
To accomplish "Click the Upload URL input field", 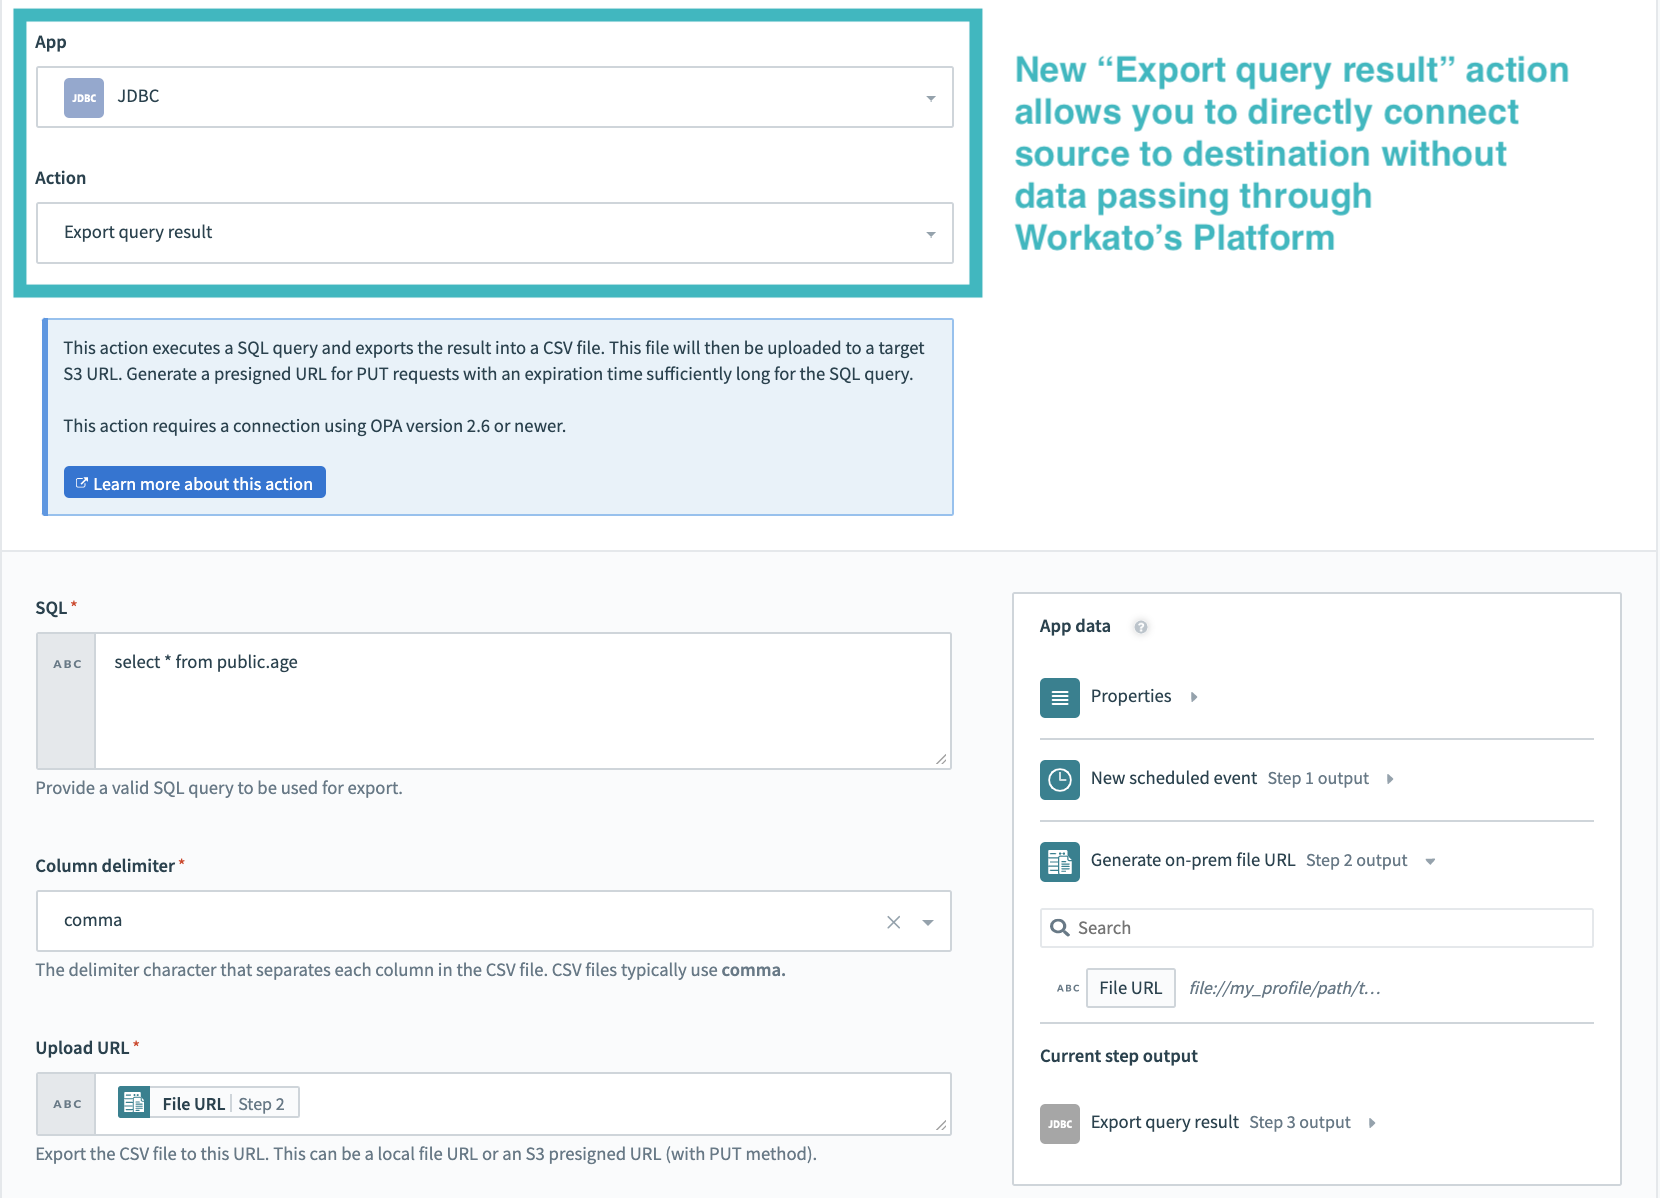I will pos(523,1104).
